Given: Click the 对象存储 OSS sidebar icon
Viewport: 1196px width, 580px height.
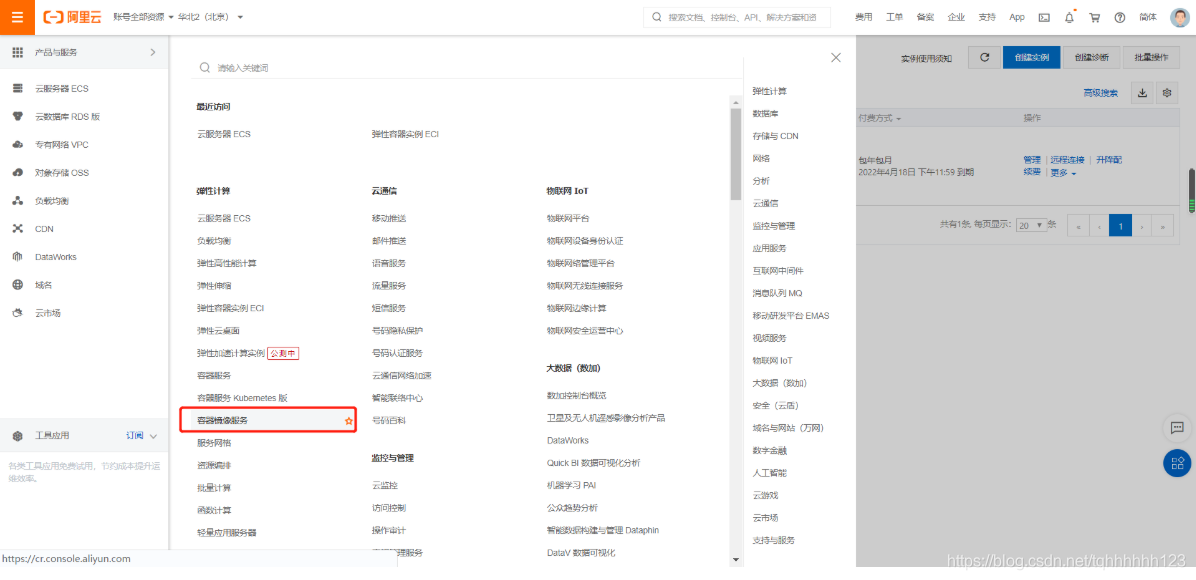Looking at the screenshot, I should [x=18, y=173].
